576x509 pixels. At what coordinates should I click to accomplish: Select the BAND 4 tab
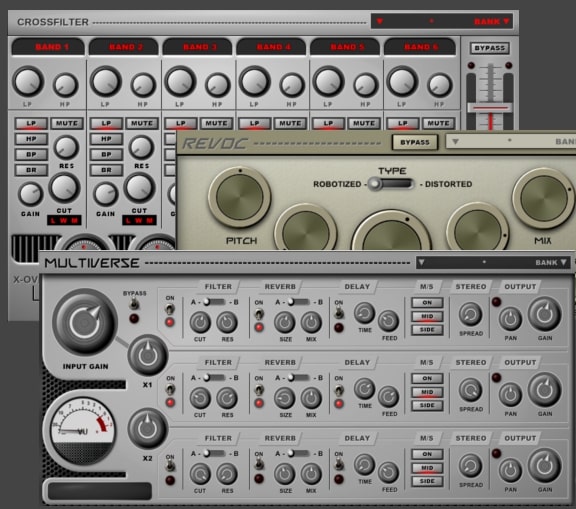coord(271,47)
